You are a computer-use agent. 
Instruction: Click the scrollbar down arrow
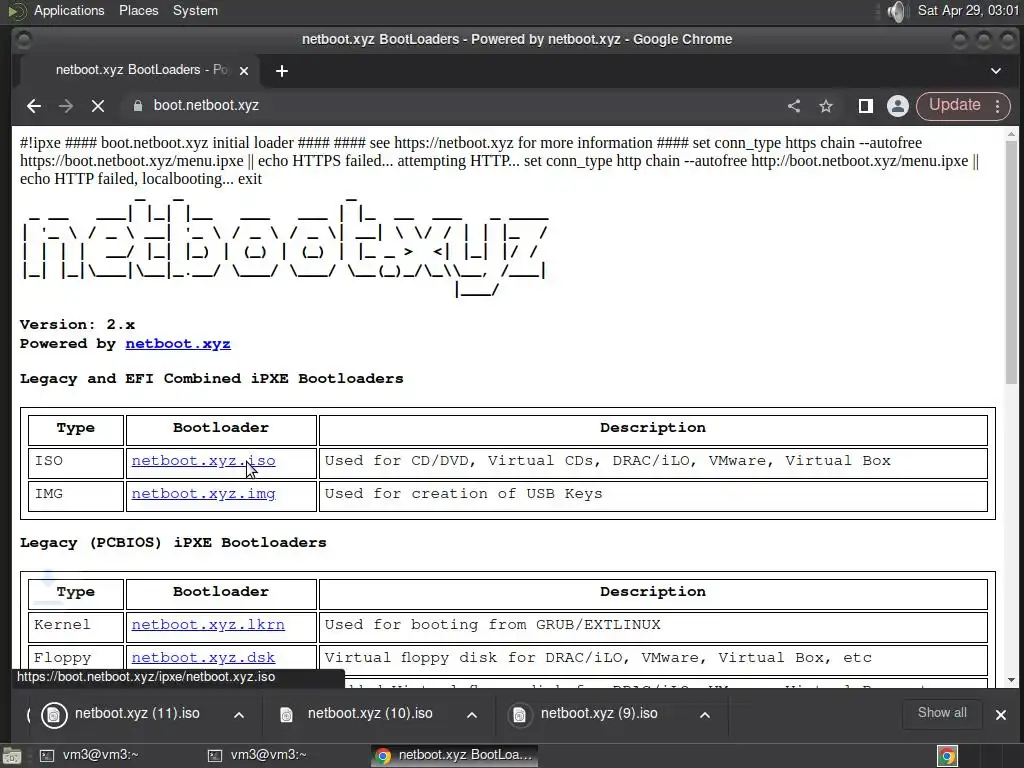click(x=1011, y=680)
